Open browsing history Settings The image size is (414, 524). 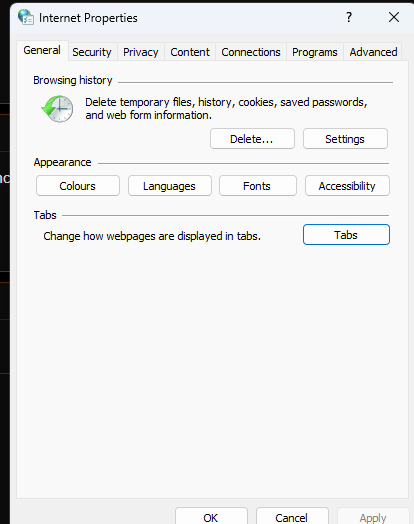click(x=345, y=139)
